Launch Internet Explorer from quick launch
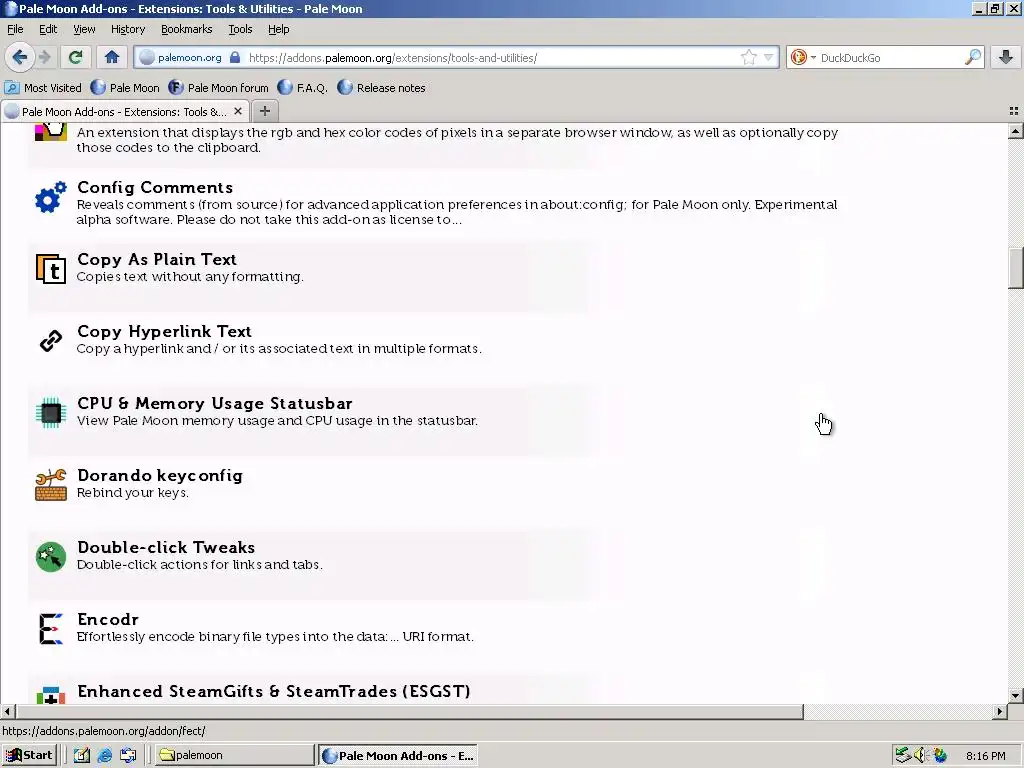The image size is (1024, 768). [104, 756]
